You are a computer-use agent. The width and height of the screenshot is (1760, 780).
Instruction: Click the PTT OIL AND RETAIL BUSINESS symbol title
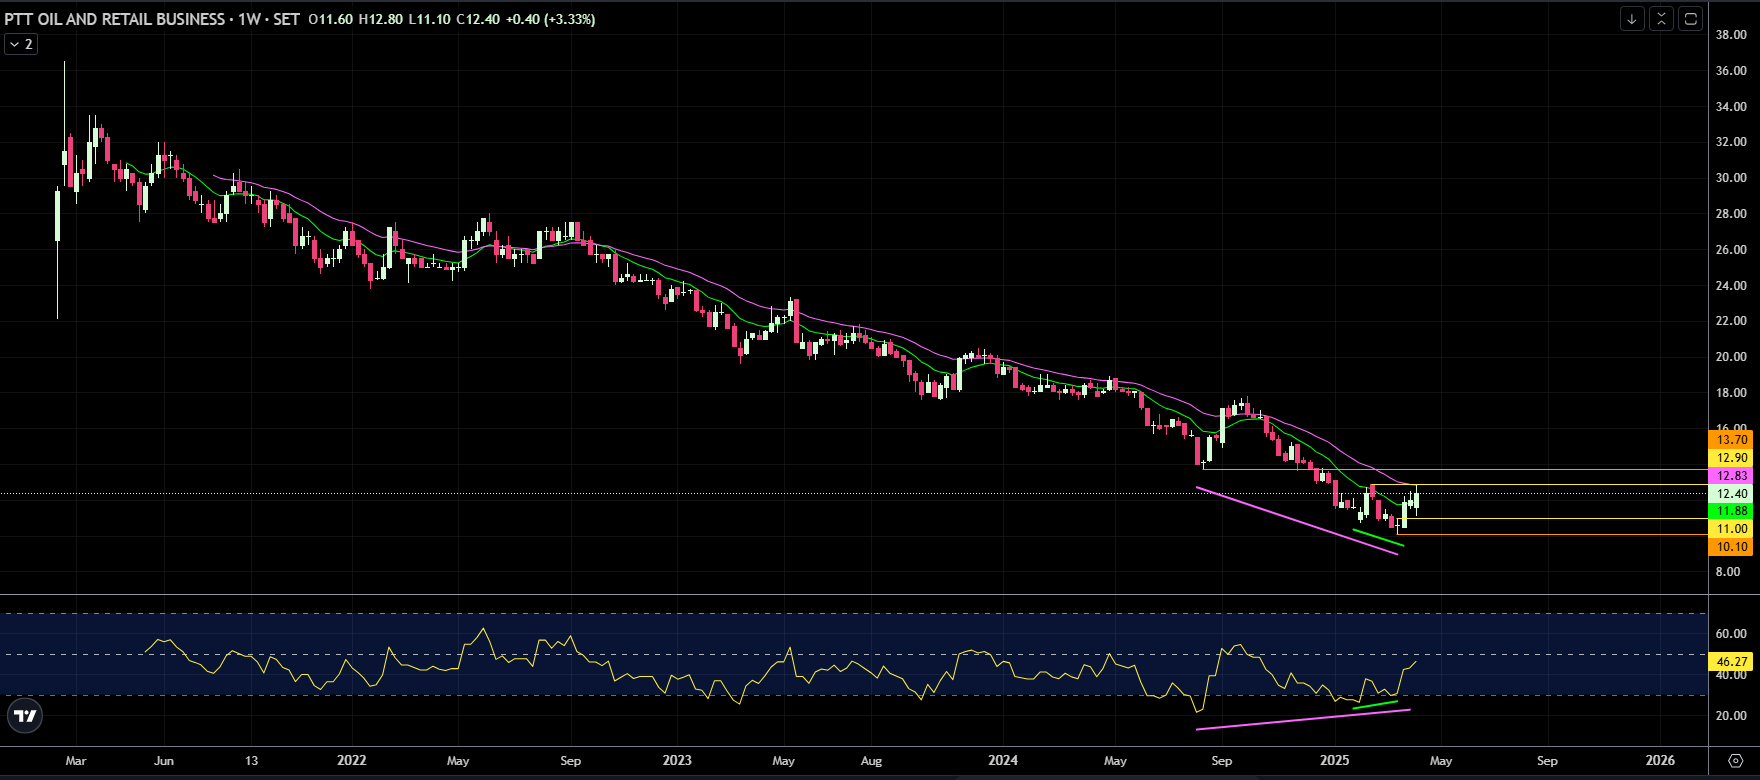click(x=115, y=19)
